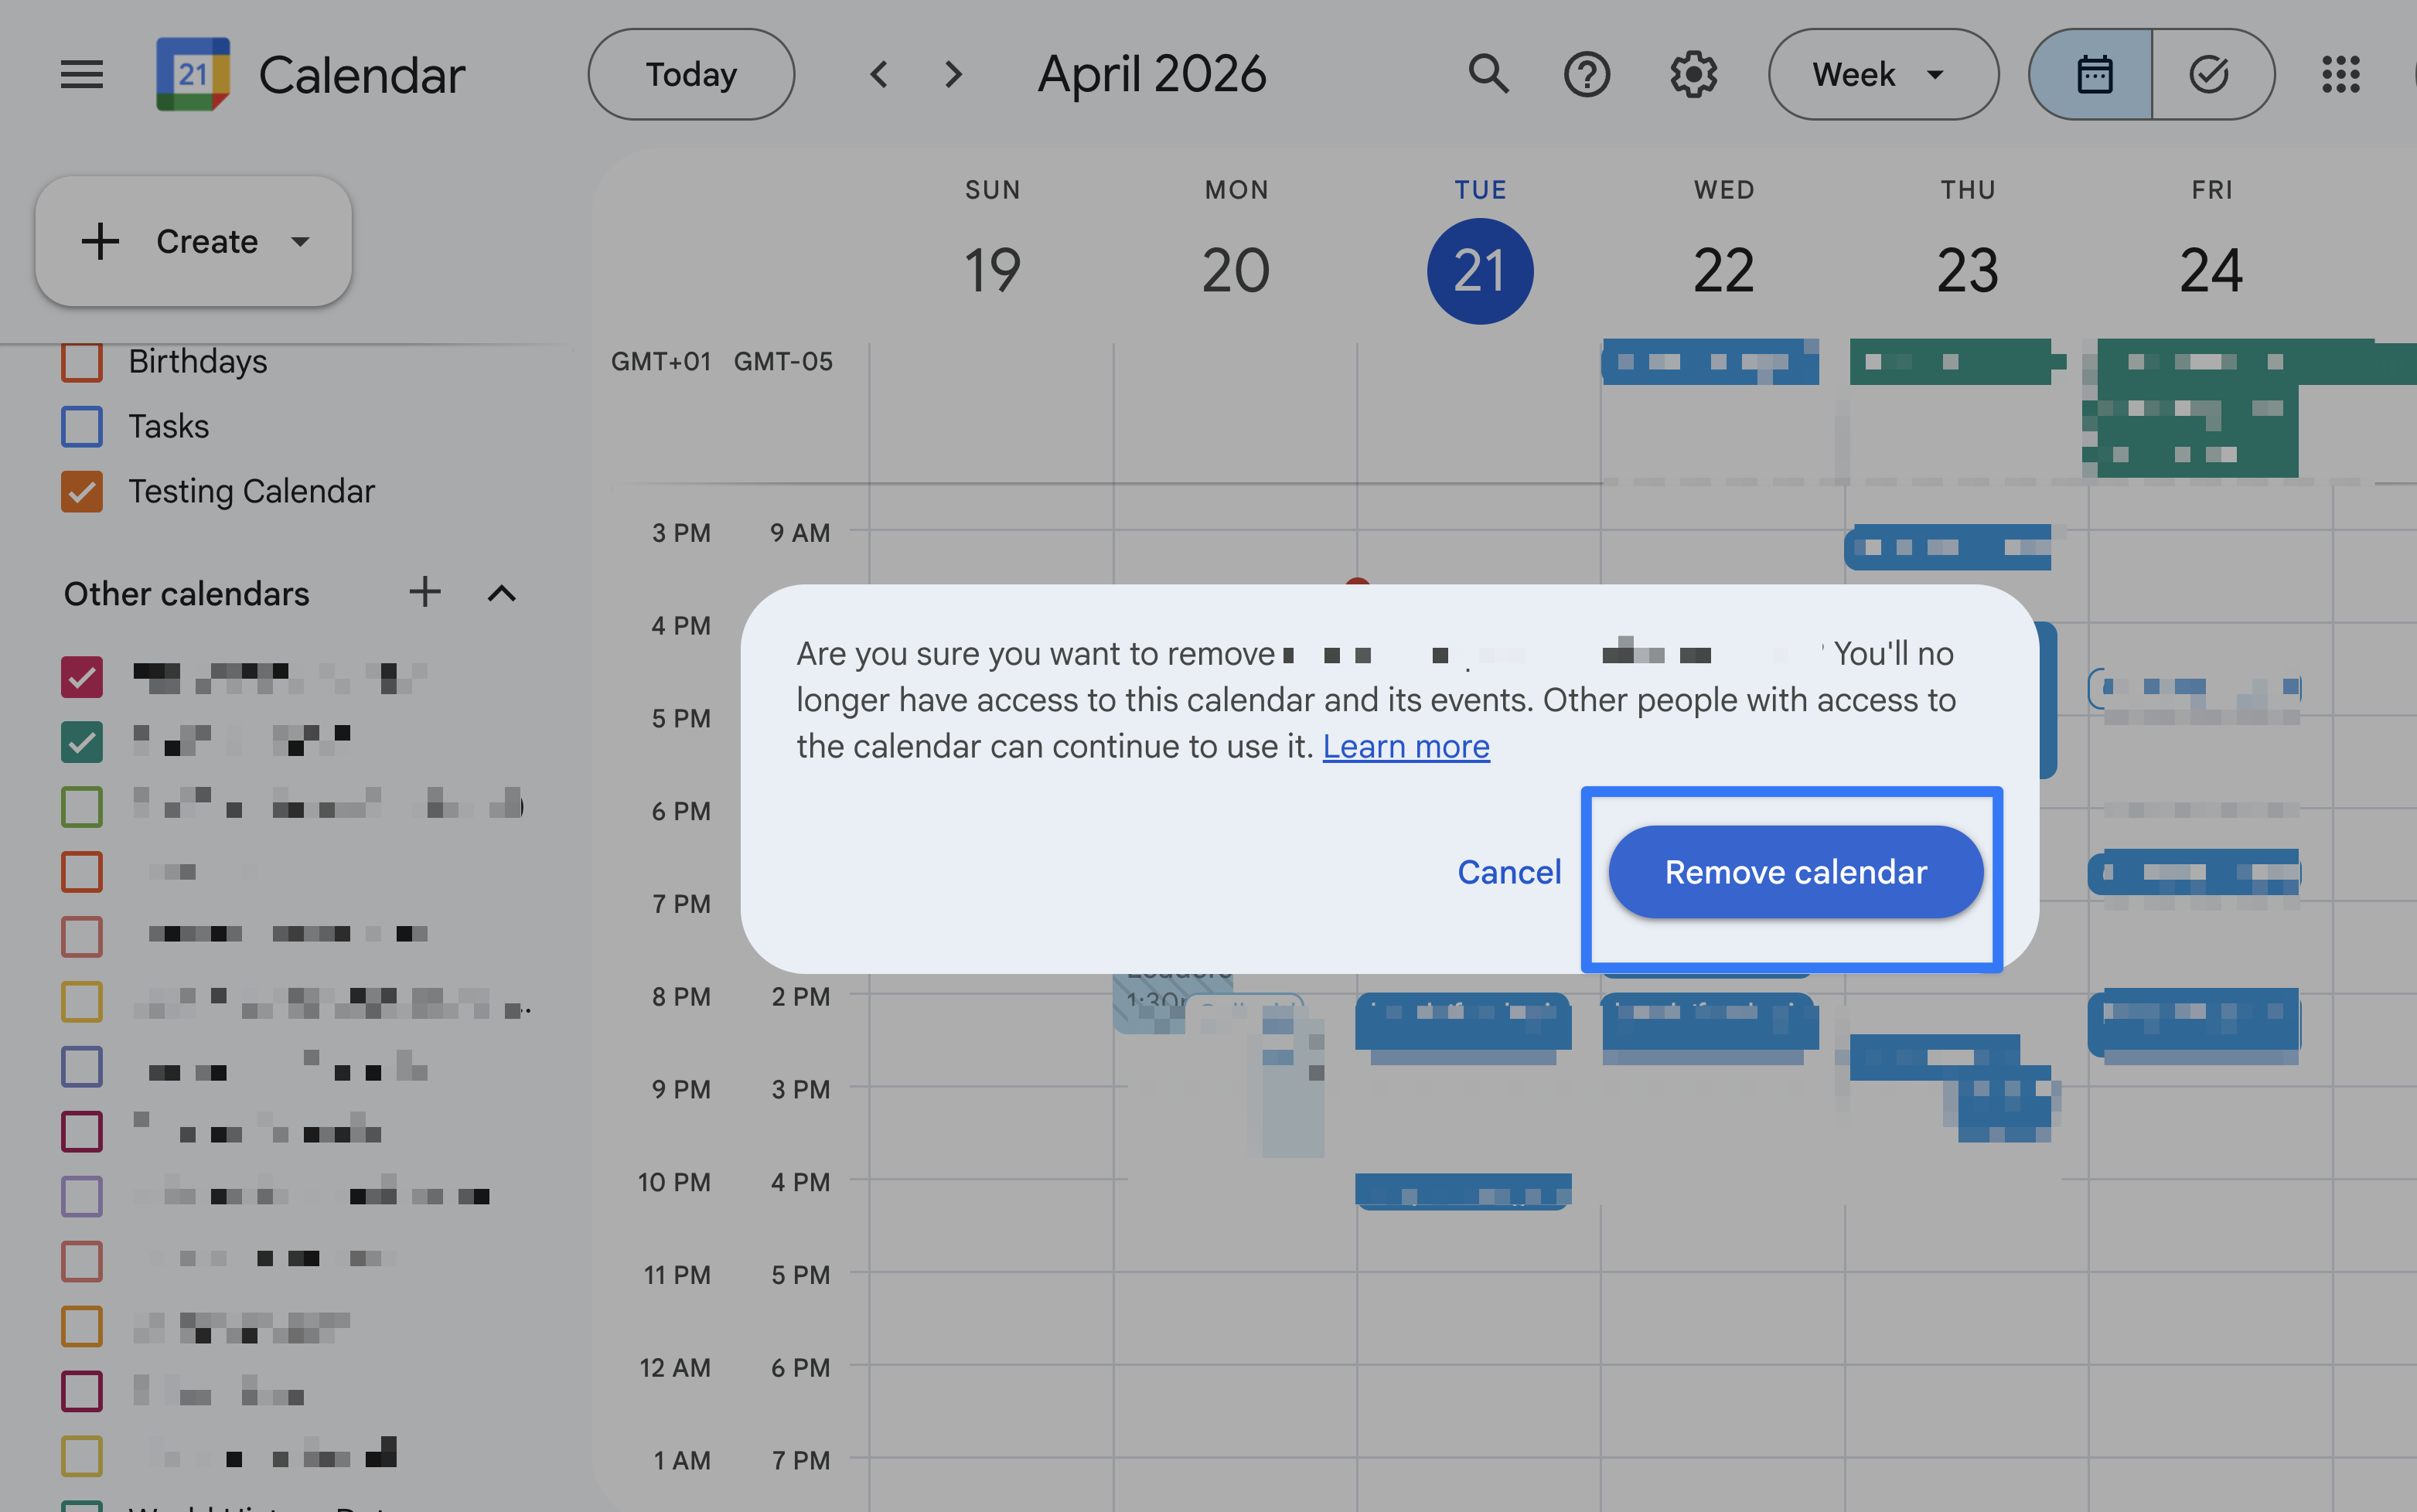The height and width of the screenshot is (1512, 2417).
Task: Expand the Create button dropdown arrow
Action: pos(300,241)
